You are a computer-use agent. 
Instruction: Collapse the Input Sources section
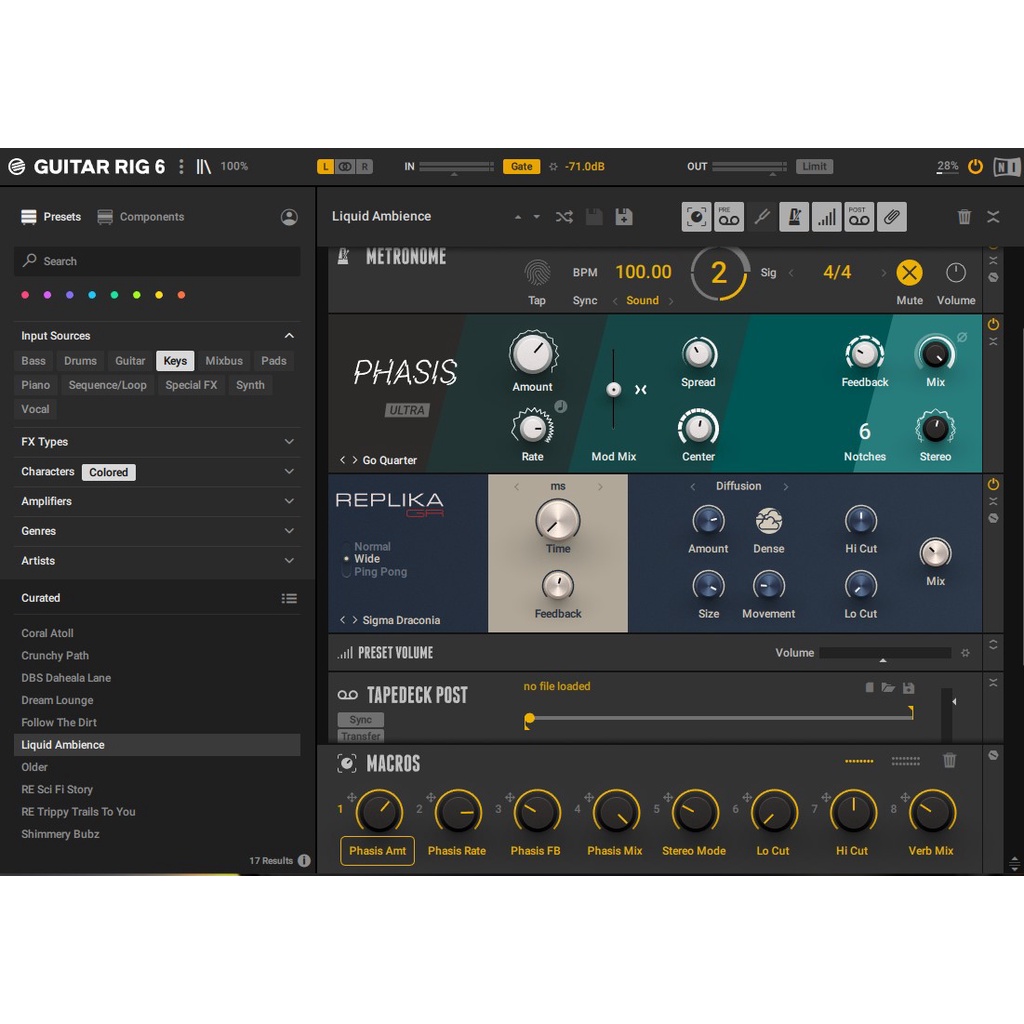click(289, 336)
